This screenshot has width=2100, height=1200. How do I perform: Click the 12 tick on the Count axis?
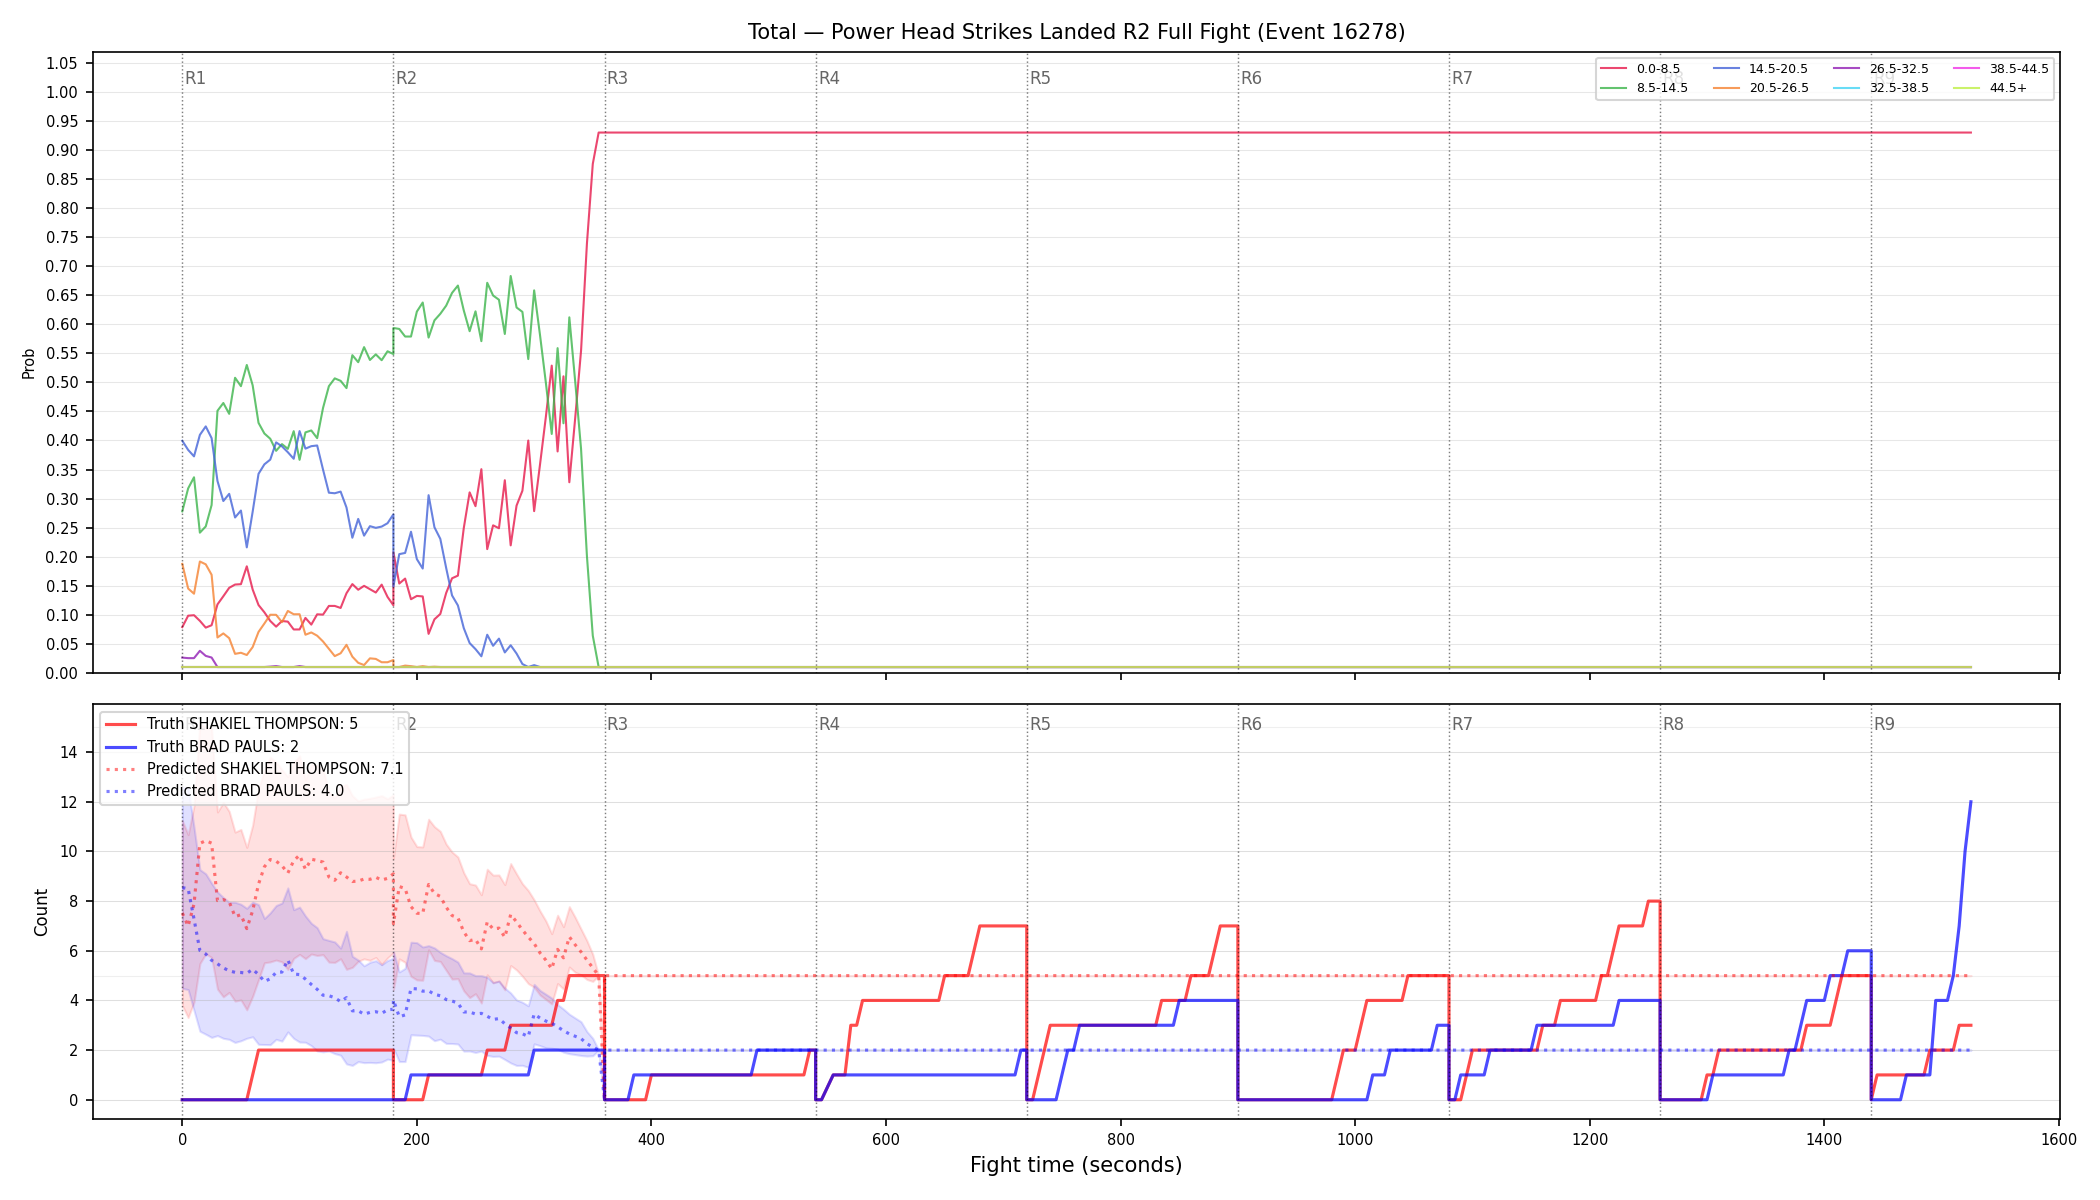coord(69,802)
